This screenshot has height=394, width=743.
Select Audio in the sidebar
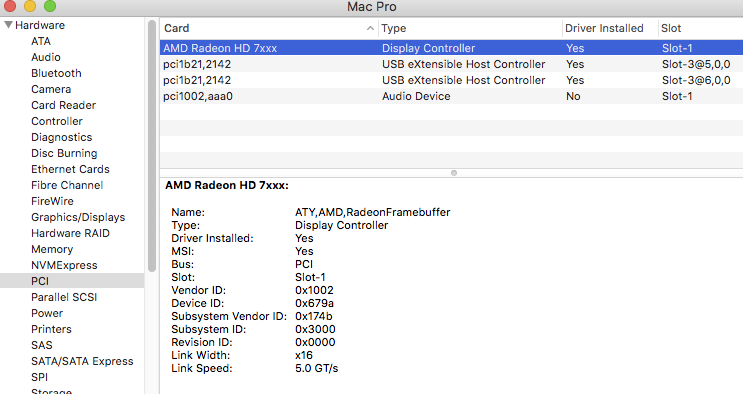(x=45, y=57)
